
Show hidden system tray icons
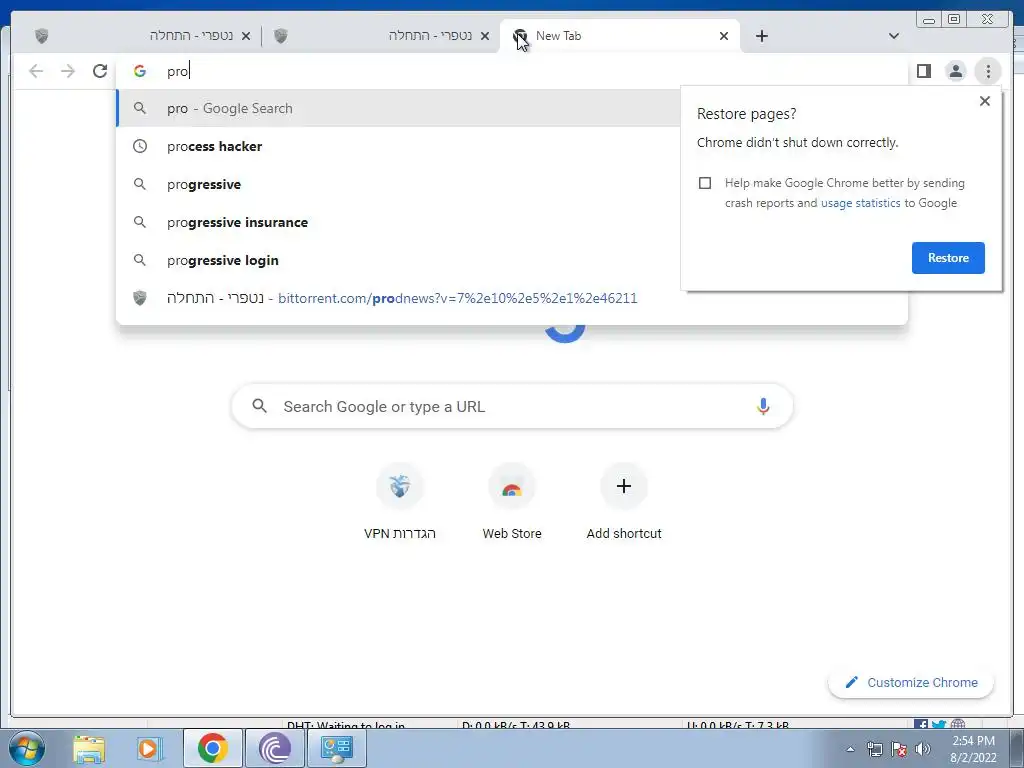click(850, 749)
